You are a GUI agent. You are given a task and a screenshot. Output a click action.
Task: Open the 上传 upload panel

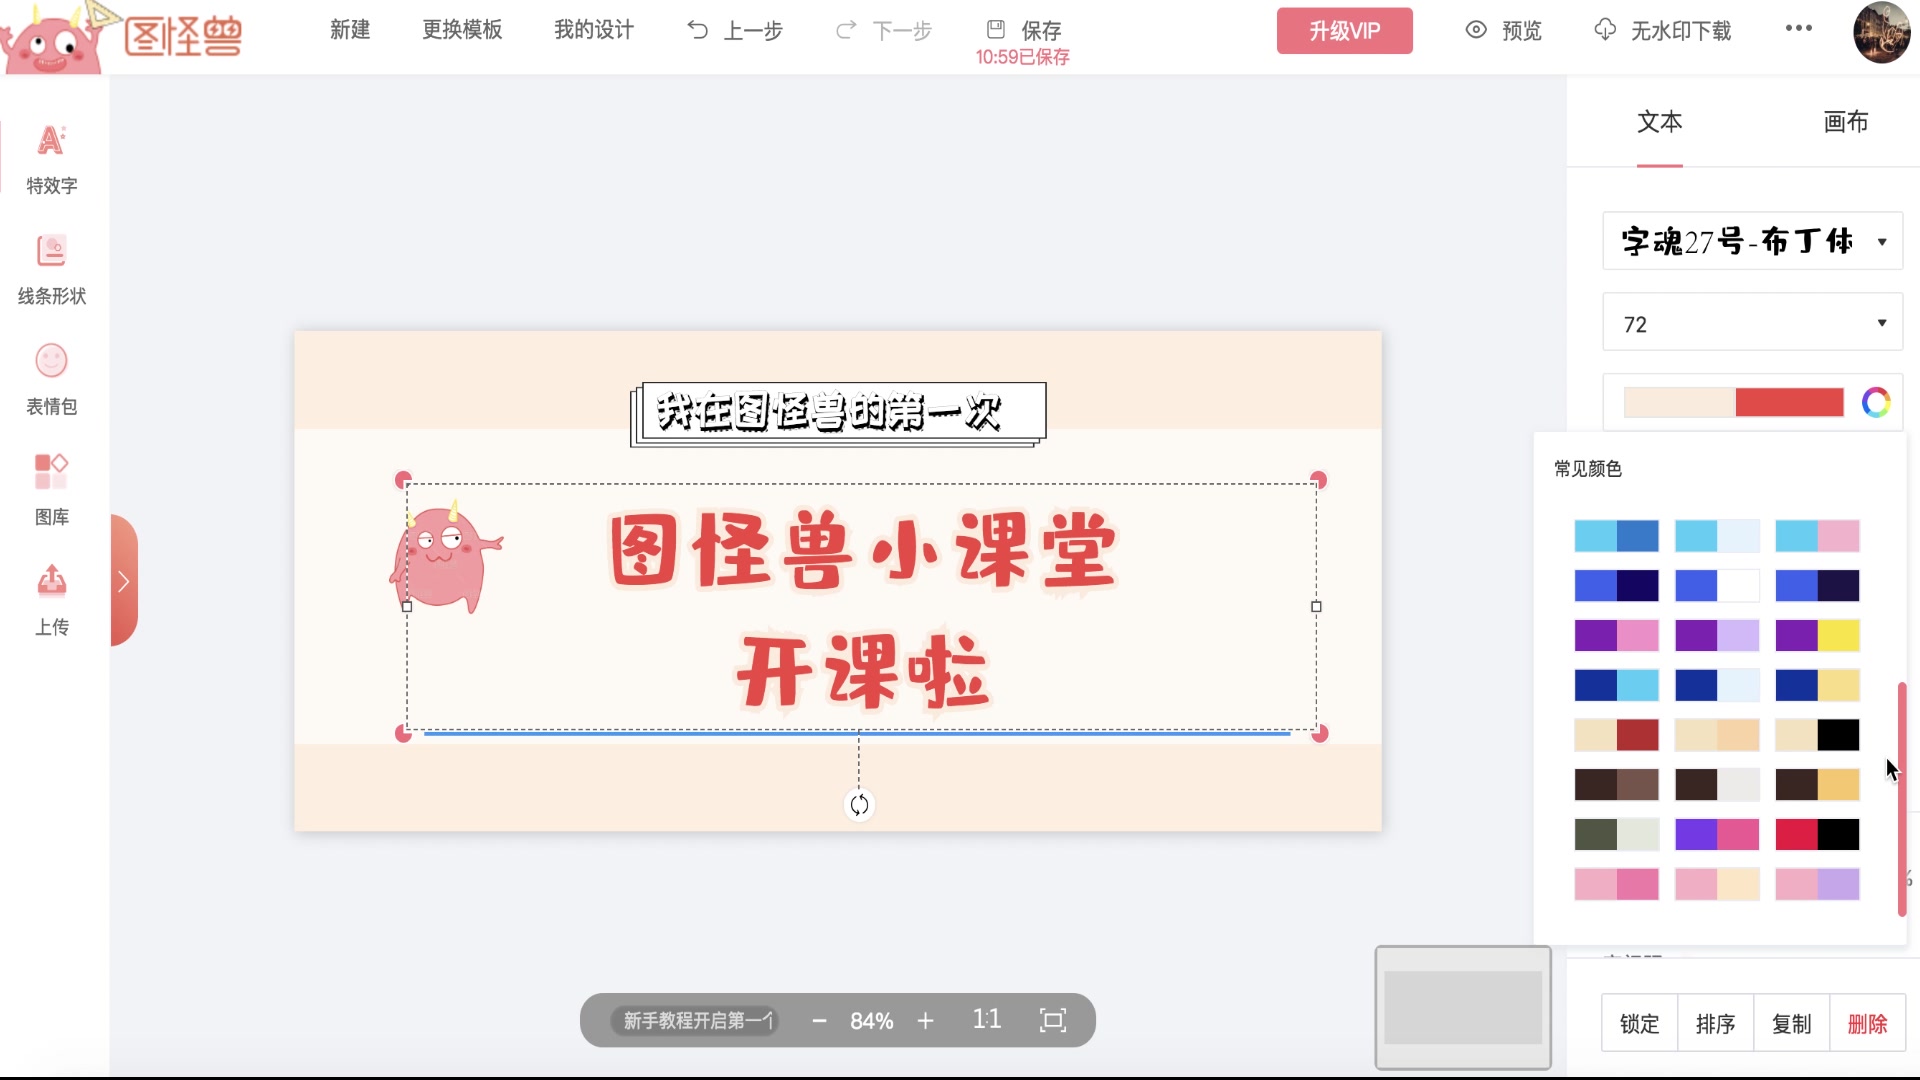click(x=51, y=600)
